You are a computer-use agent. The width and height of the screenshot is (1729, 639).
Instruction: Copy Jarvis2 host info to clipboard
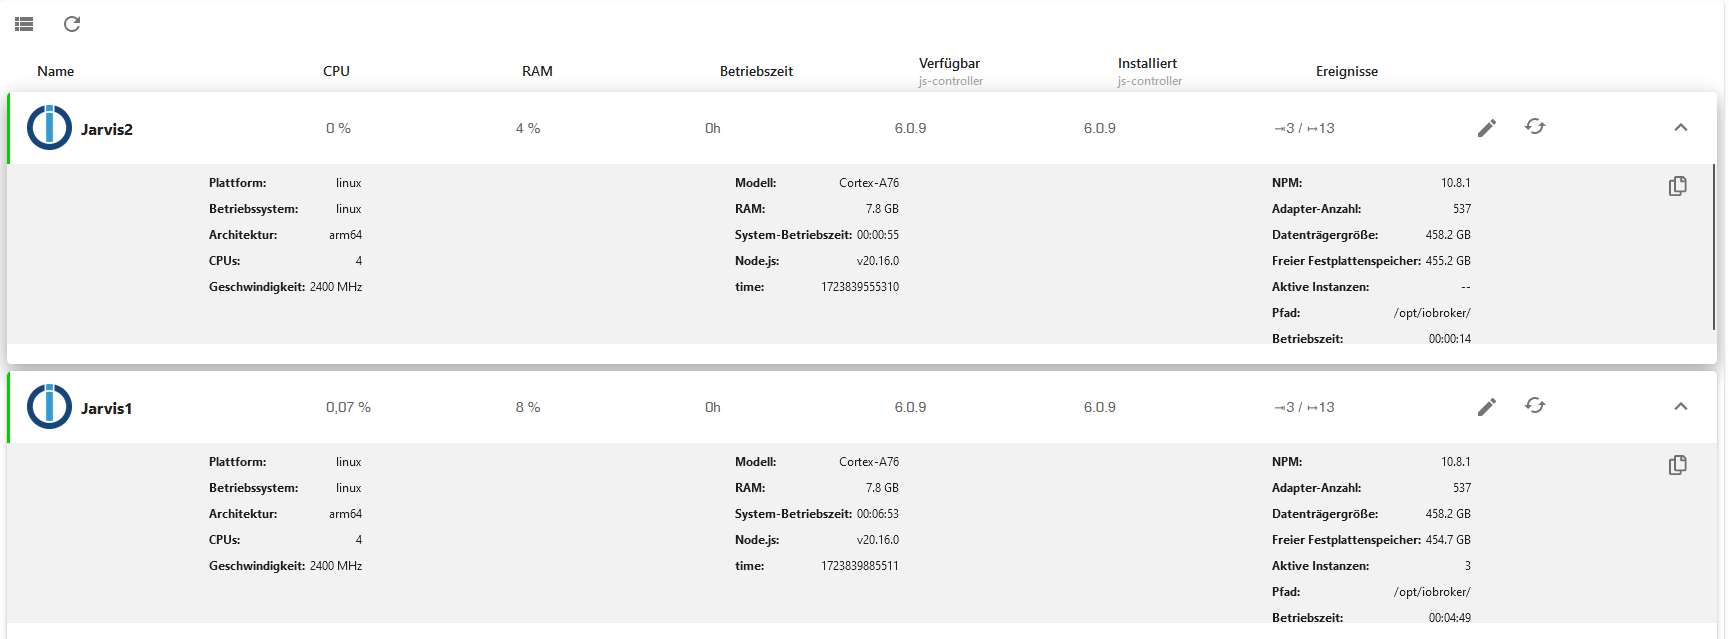[x=1678, y=186]
